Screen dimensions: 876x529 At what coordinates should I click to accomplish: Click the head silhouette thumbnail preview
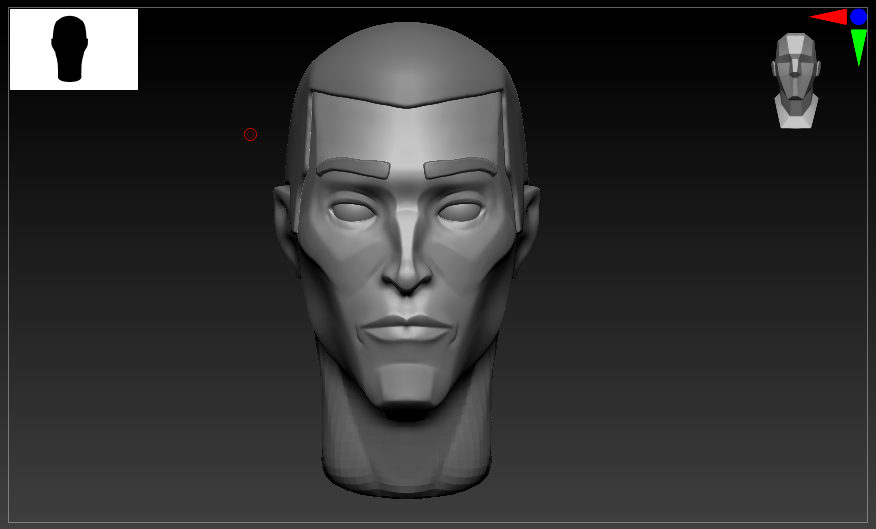[74, 49]
